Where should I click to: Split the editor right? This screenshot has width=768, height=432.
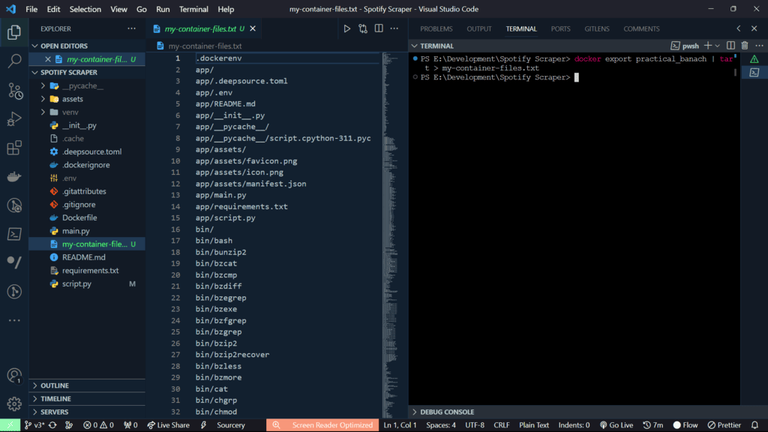(x=379, y=29)
